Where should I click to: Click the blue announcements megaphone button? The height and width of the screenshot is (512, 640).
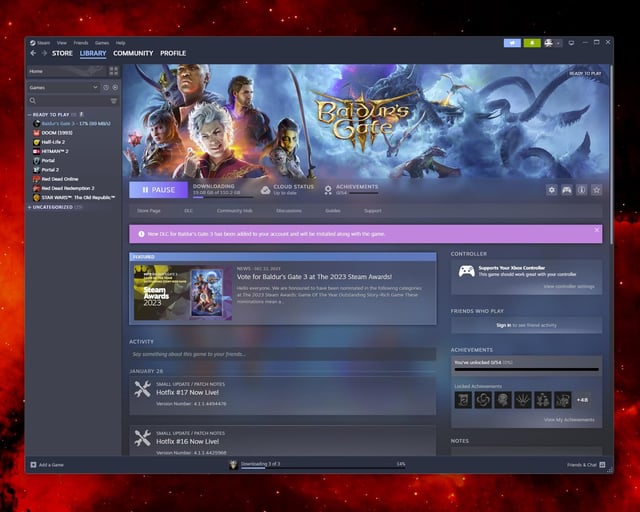click(512, 43)
